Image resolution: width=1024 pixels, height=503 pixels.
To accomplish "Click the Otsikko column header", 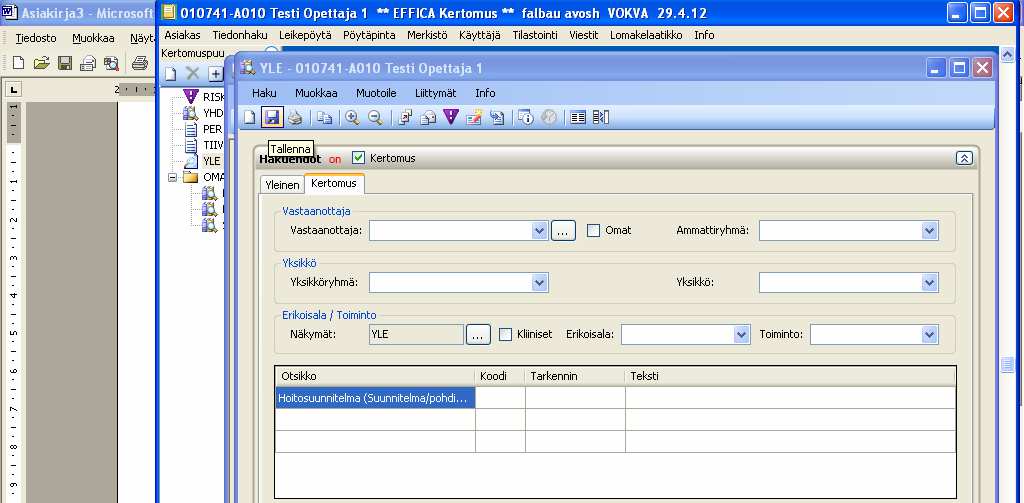I will point(375,376).
